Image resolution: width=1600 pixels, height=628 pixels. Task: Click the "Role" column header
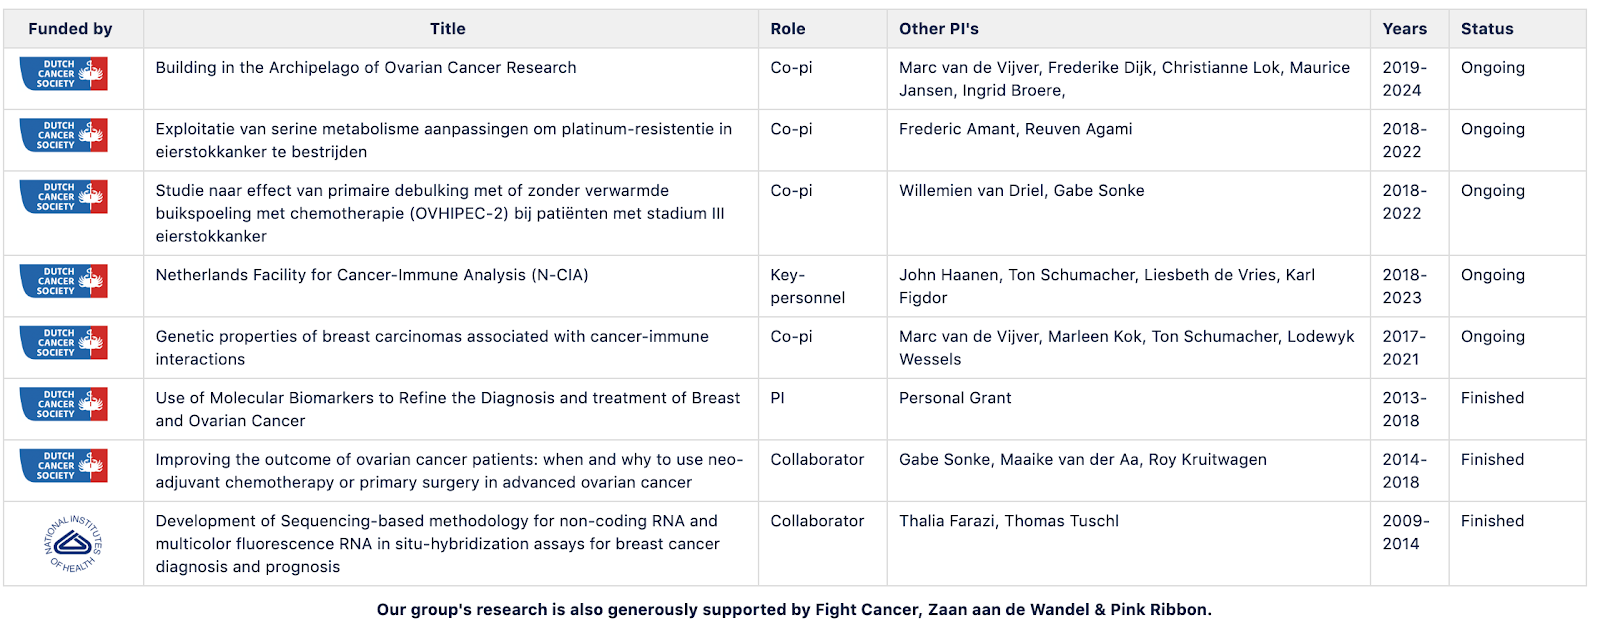(788, 29)
